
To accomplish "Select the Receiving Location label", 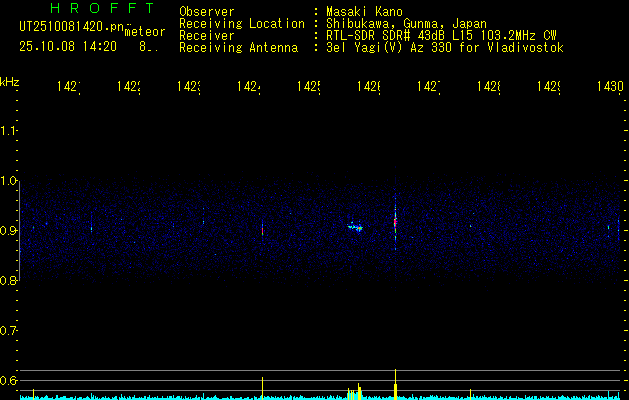I will (x=242, y=24).
